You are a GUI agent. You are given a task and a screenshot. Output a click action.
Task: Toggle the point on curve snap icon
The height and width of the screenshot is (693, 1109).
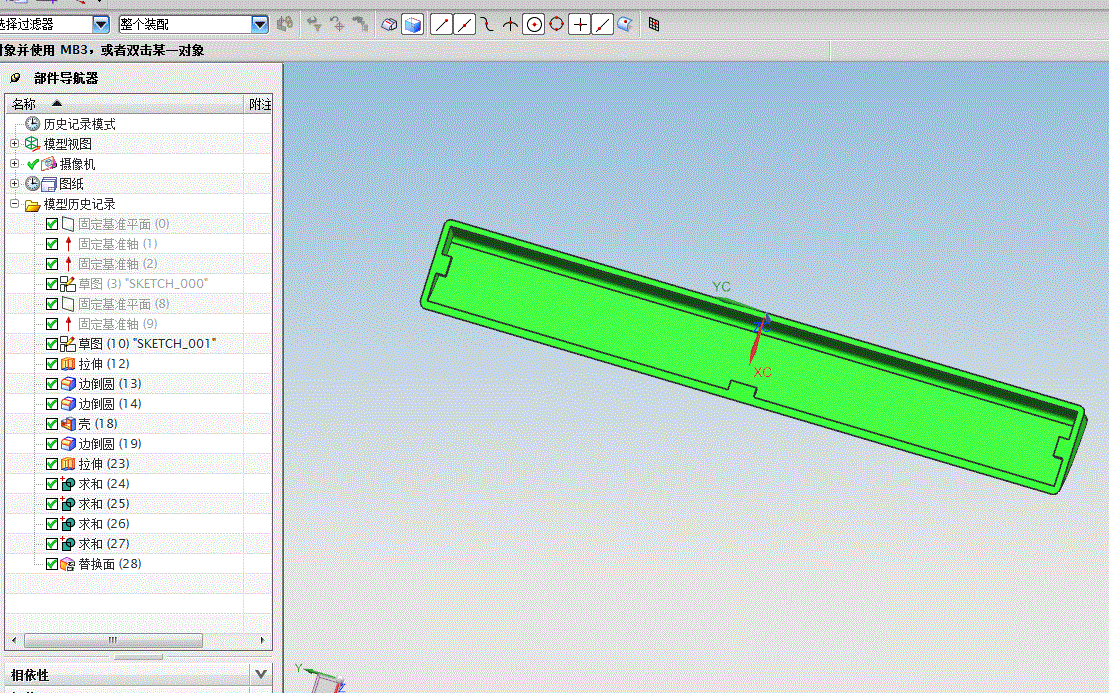[x=602, y=25]
